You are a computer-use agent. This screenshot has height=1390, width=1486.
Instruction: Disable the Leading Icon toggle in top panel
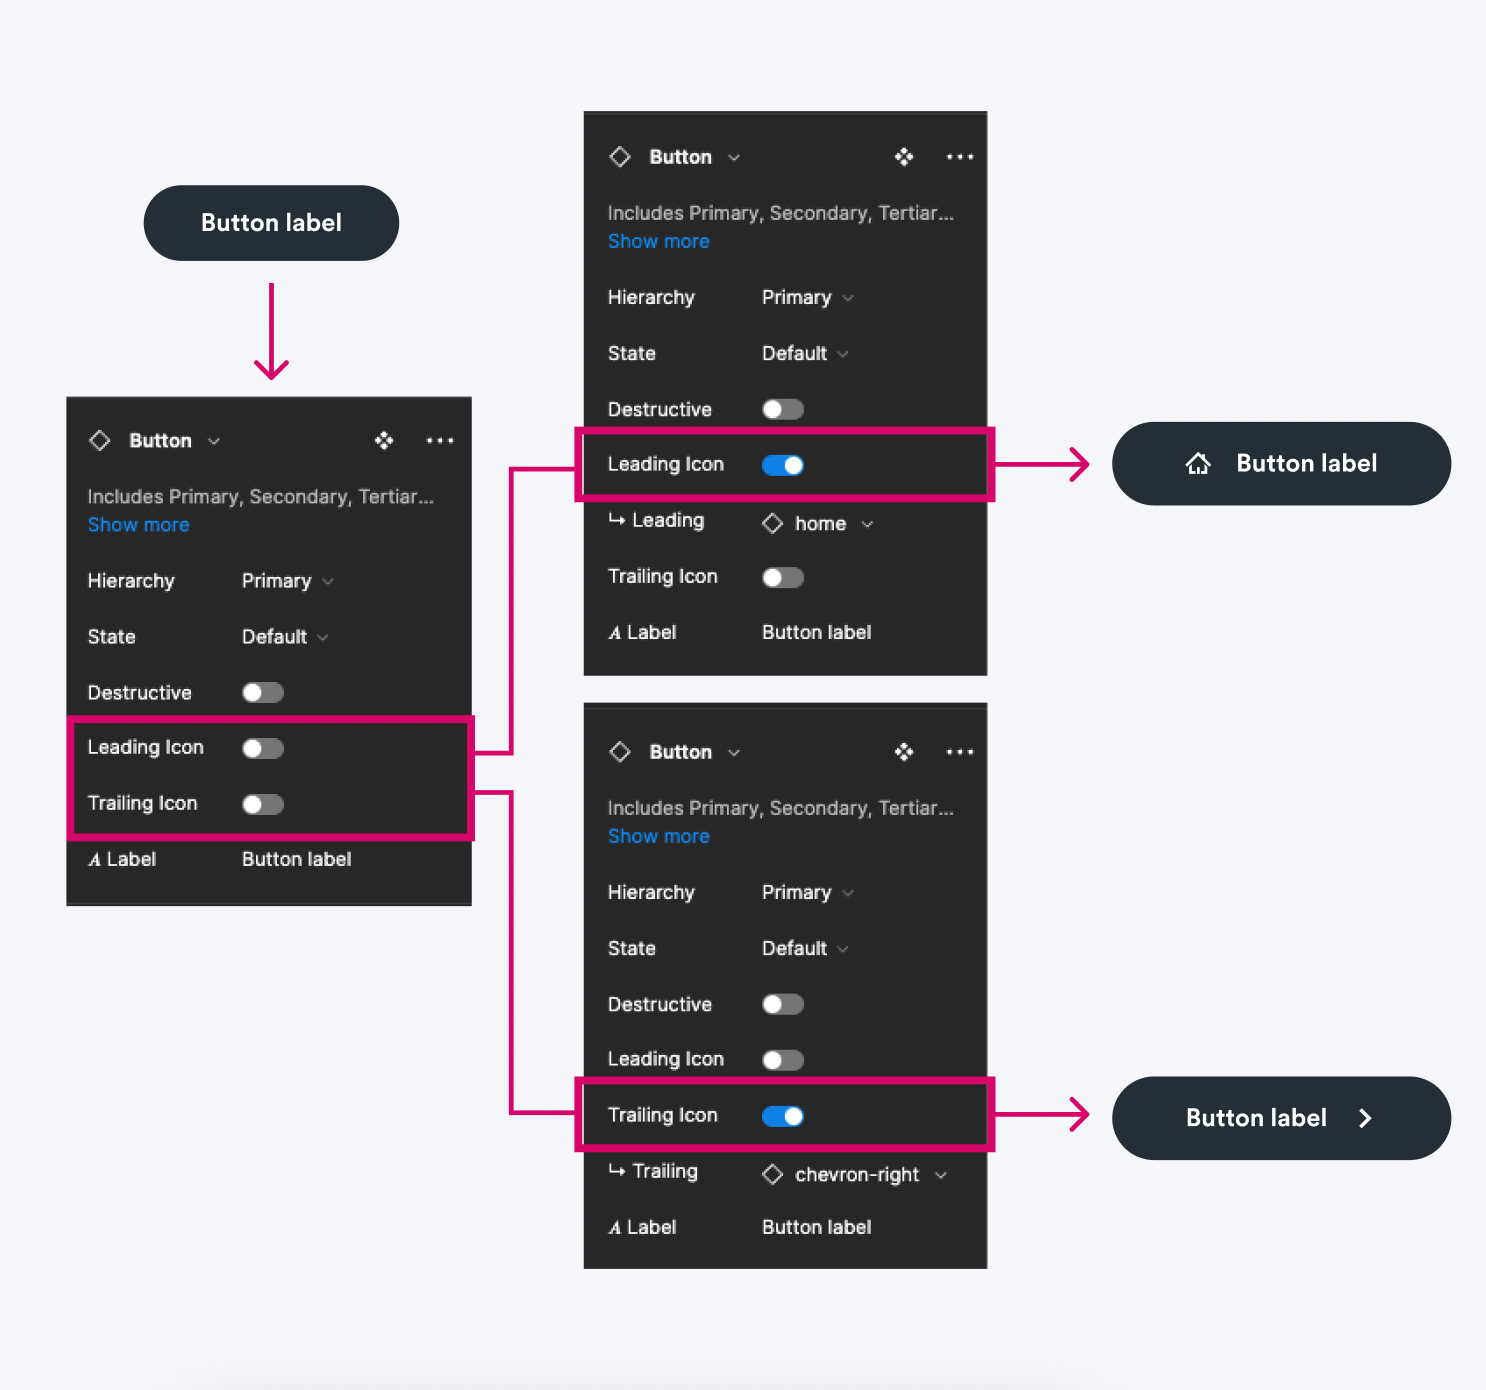pos(782,464)
